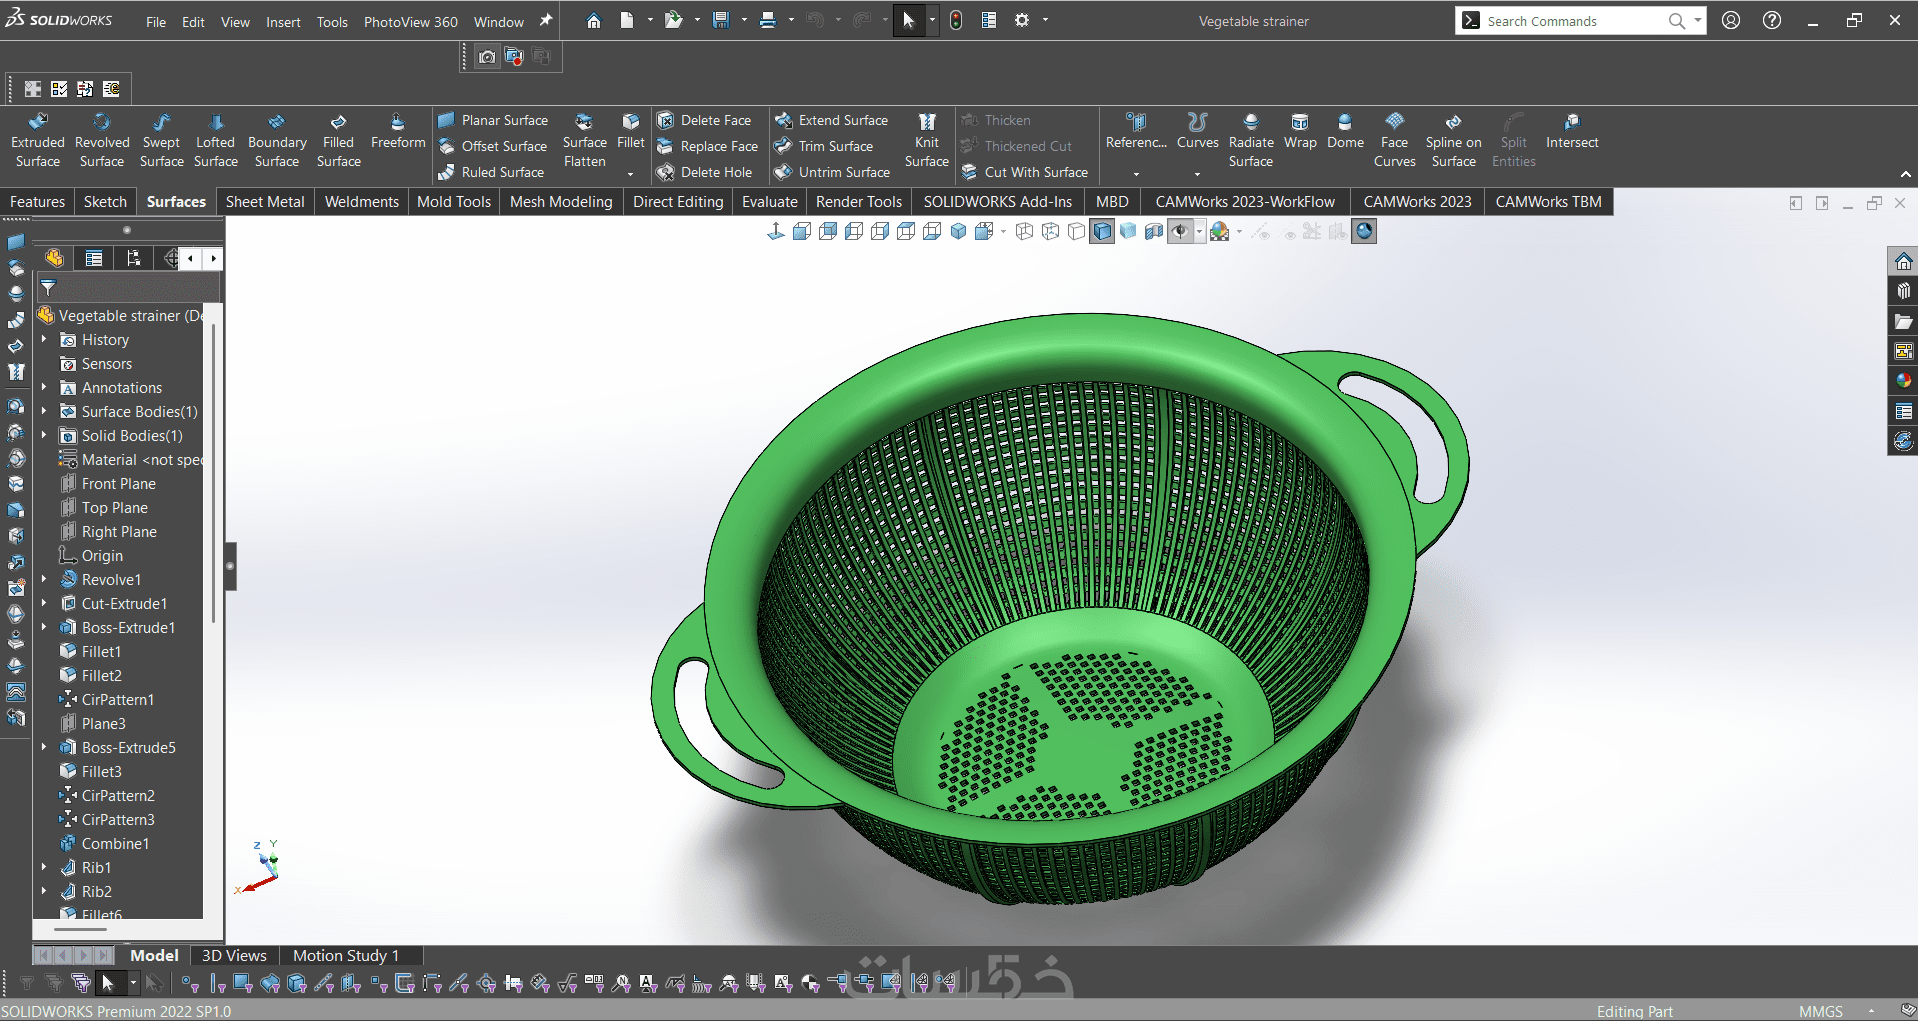Click Trim Surface in ribbon
1918x1021 pixels.
tap(835, 146)
